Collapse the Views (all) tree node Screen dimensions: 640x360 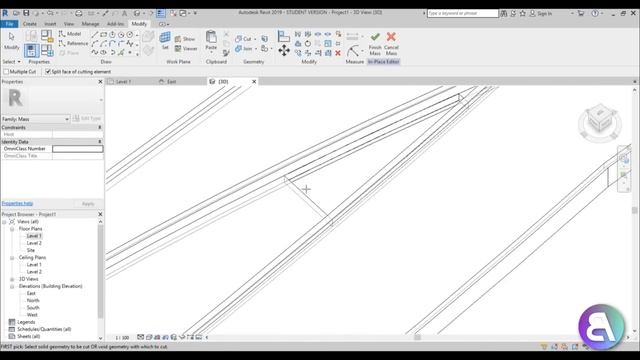click(4, 222)
